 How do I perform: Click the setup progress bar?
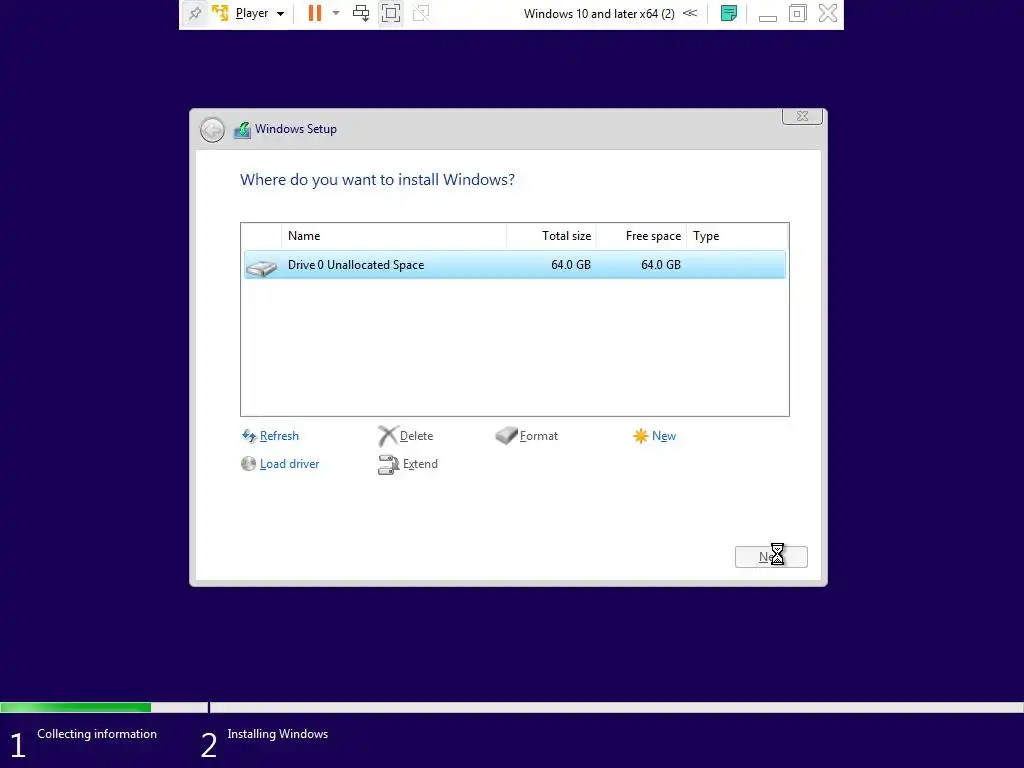coord(512,707)
